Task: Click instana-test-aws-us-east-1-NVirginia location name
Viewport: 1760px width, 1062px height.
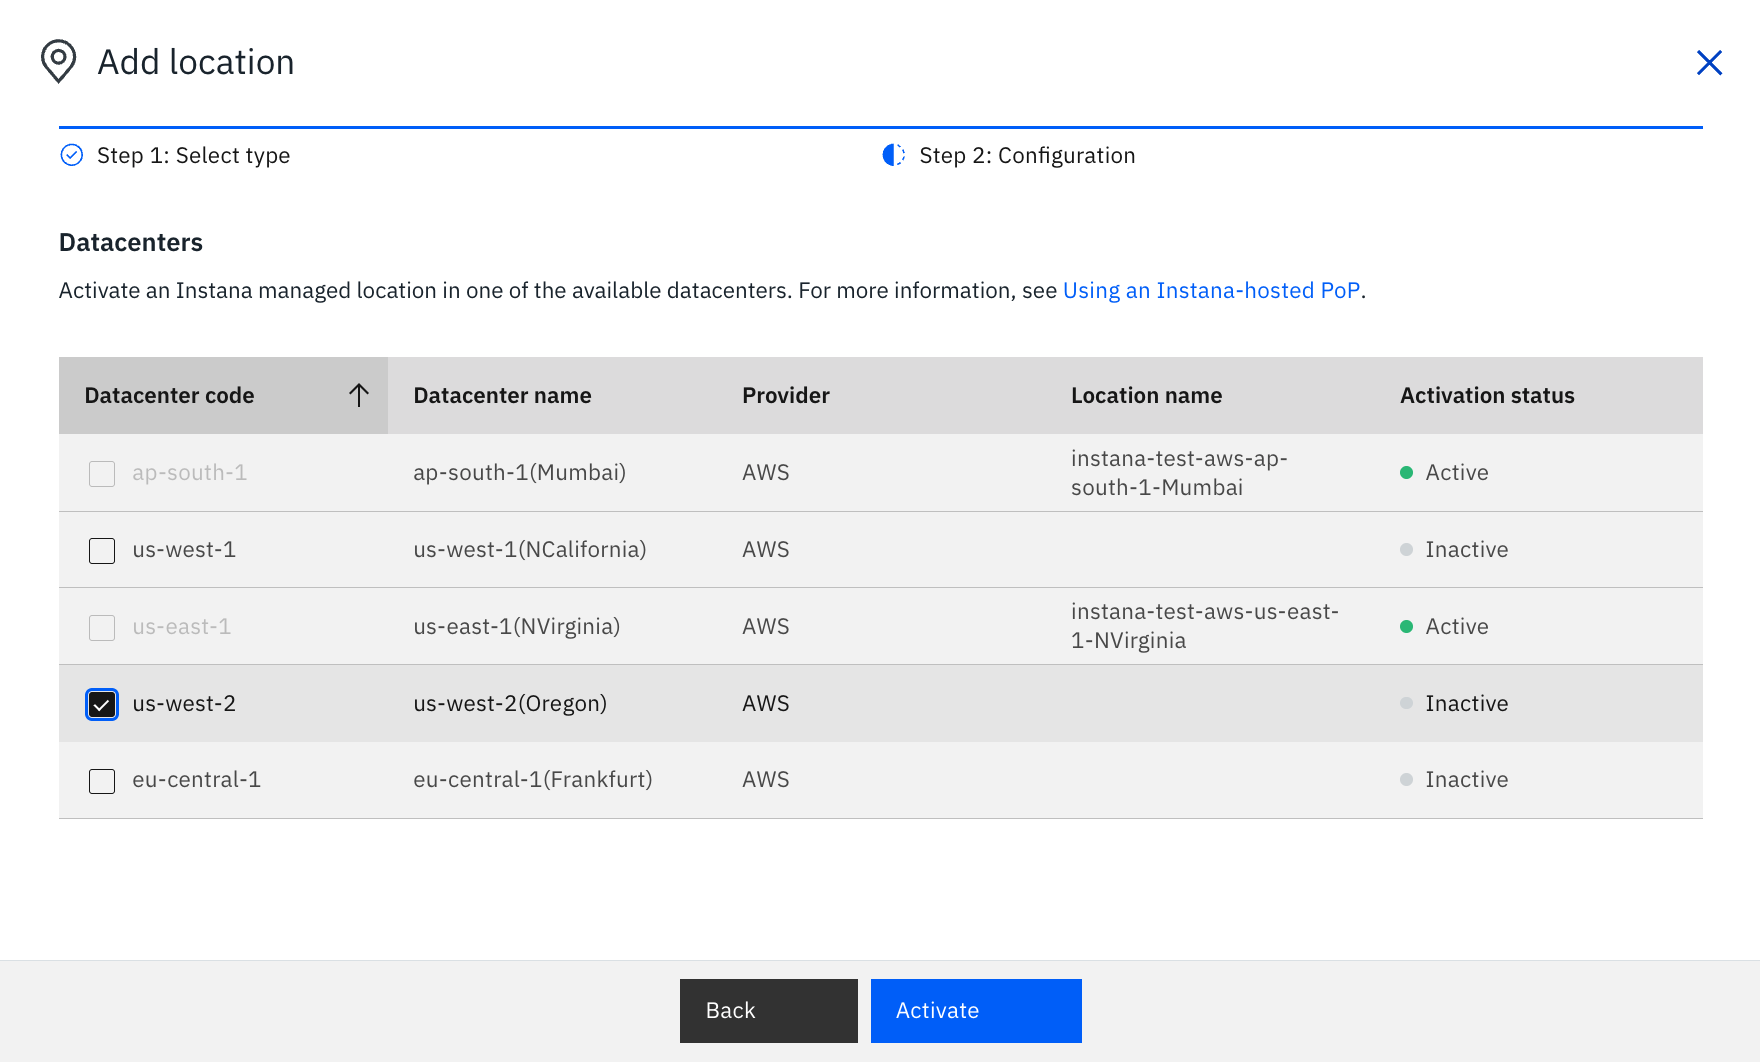Action: tap(1205, 626)
